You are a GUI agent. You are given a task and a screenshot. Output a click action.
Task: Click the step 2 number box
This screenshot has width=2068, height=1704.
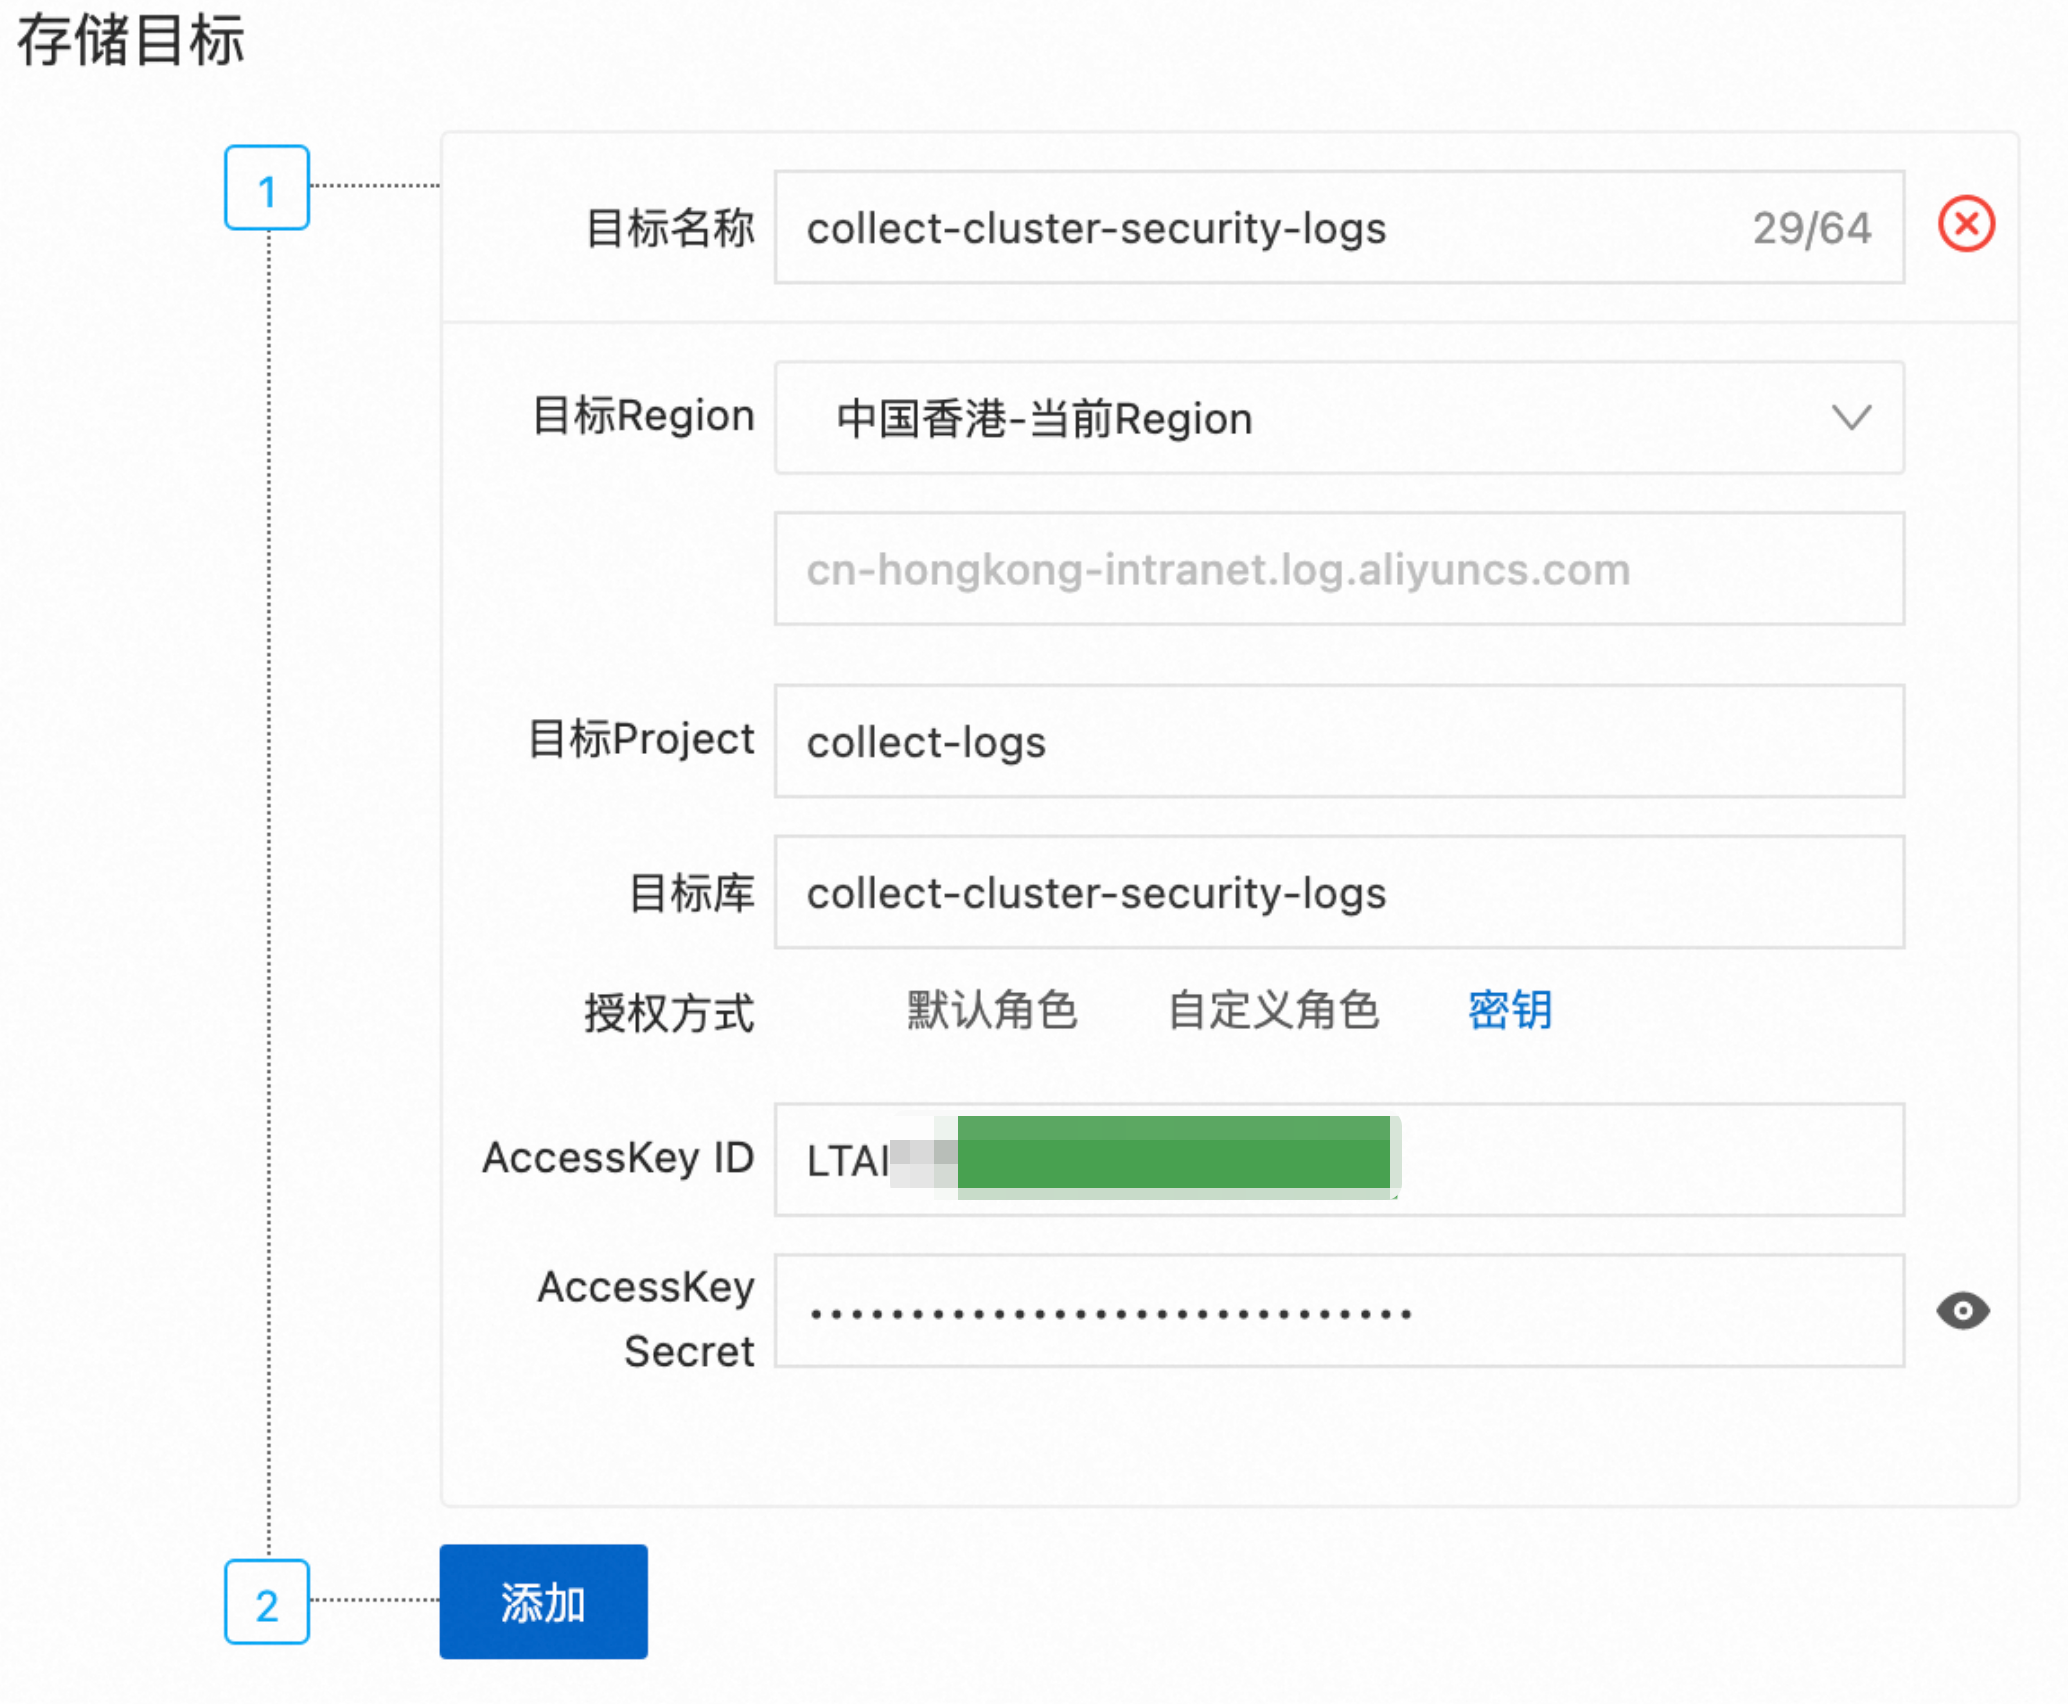(x=266, y=1602)
